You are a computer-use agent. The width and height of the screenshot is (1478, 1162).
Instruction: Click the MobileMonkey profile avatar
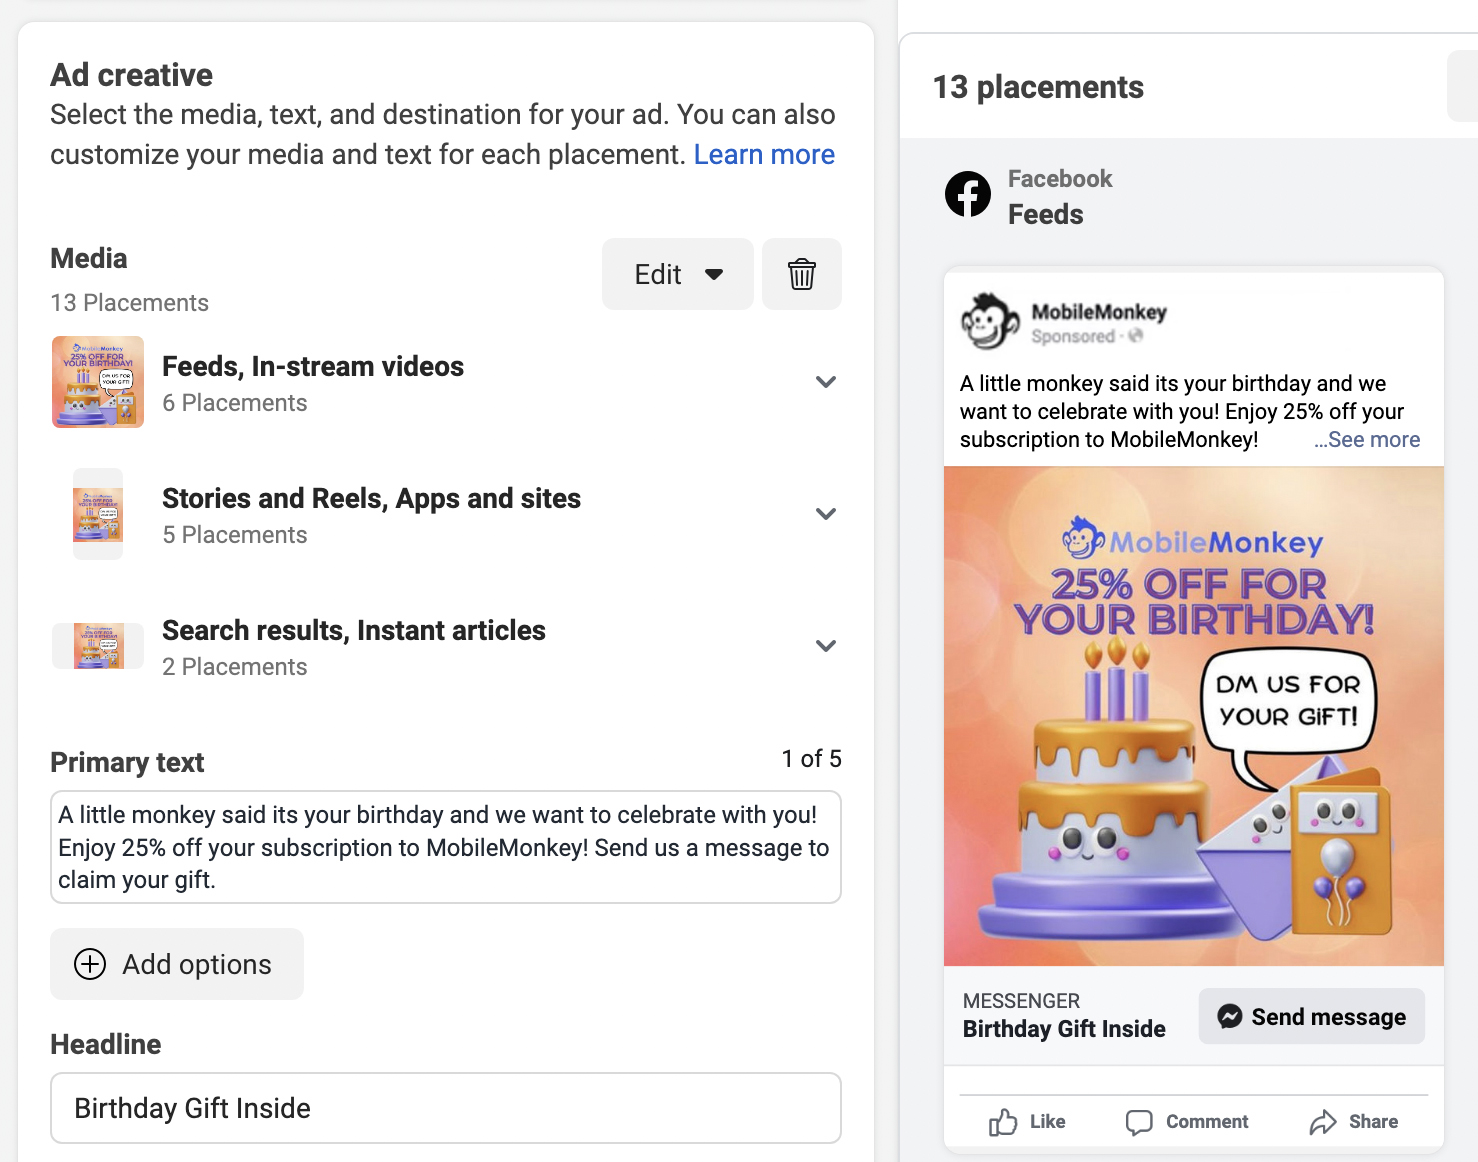pyautogui.click(x=990, y=321)
